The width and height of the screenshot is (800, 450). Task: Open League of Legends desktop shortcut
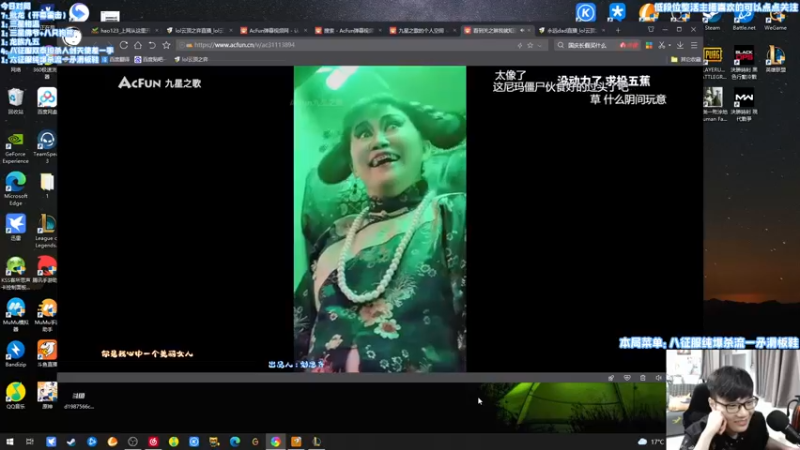click(46, 231)
